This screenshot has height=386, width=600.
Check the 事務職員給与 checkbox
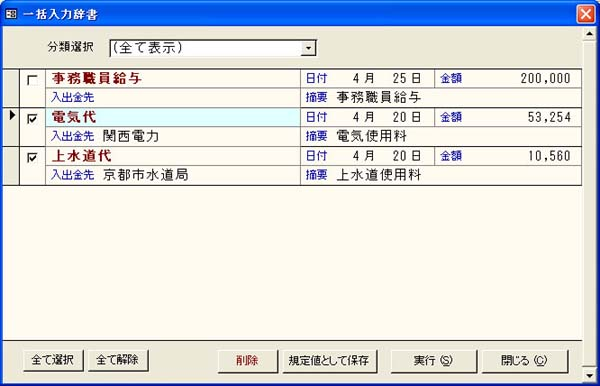tap(32, 80)
